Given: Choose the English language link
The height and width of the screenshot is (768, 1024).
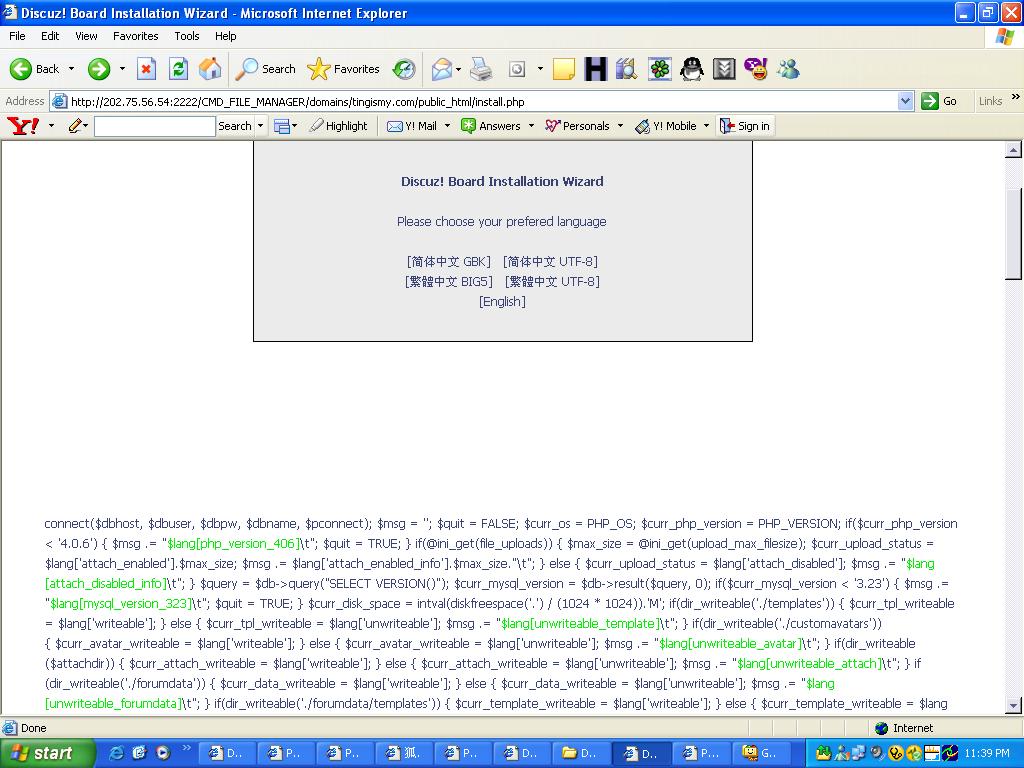Looking at the screenshot, I should (x=502, y=301).
